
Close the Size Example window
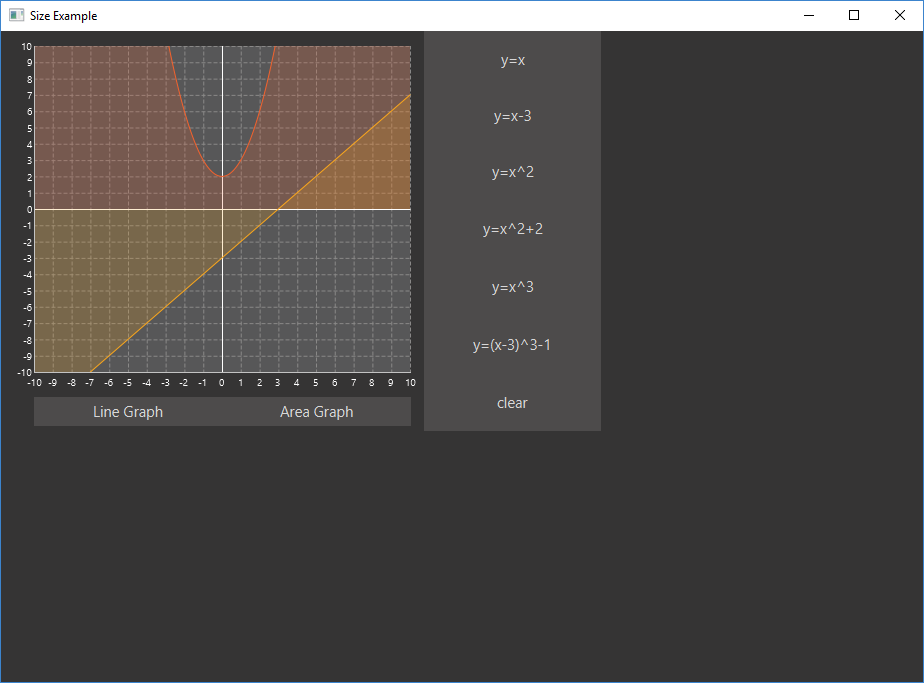[x=900, y=15]
